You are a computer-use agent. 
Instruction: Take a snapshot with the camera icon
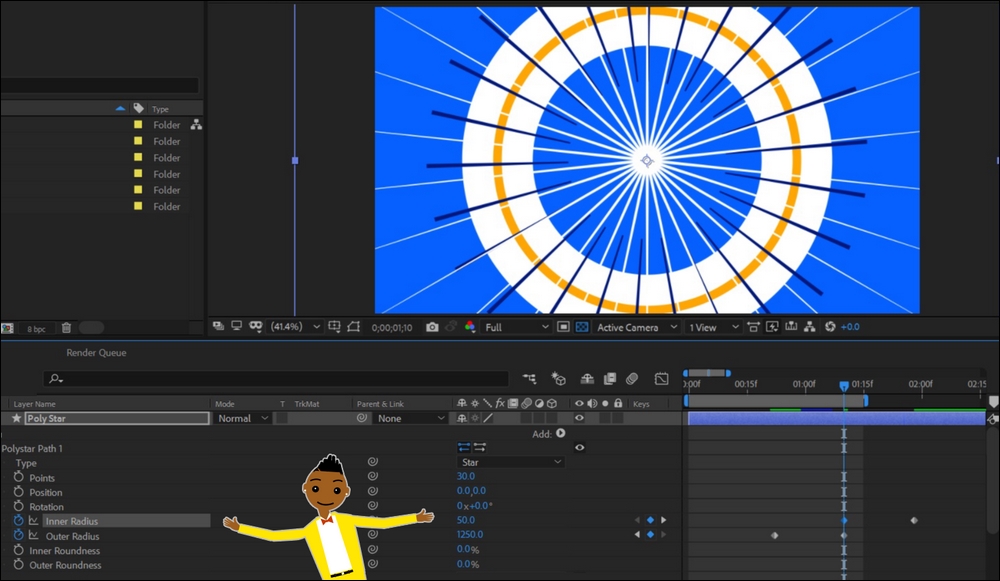click(432, 327)
